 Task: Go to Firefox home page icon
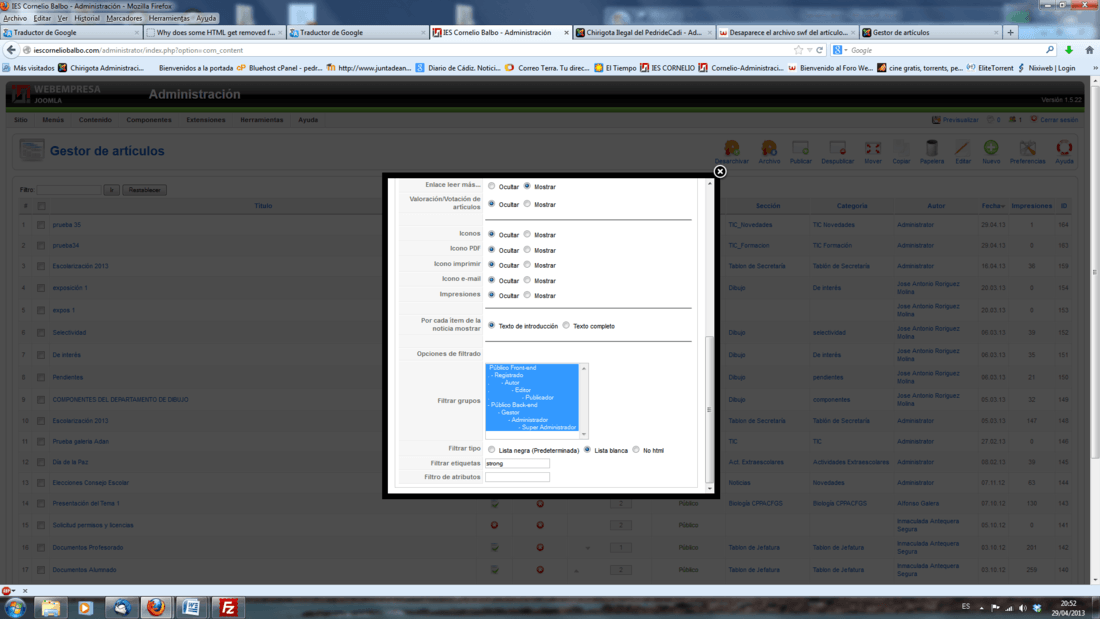pos(1089,50)
